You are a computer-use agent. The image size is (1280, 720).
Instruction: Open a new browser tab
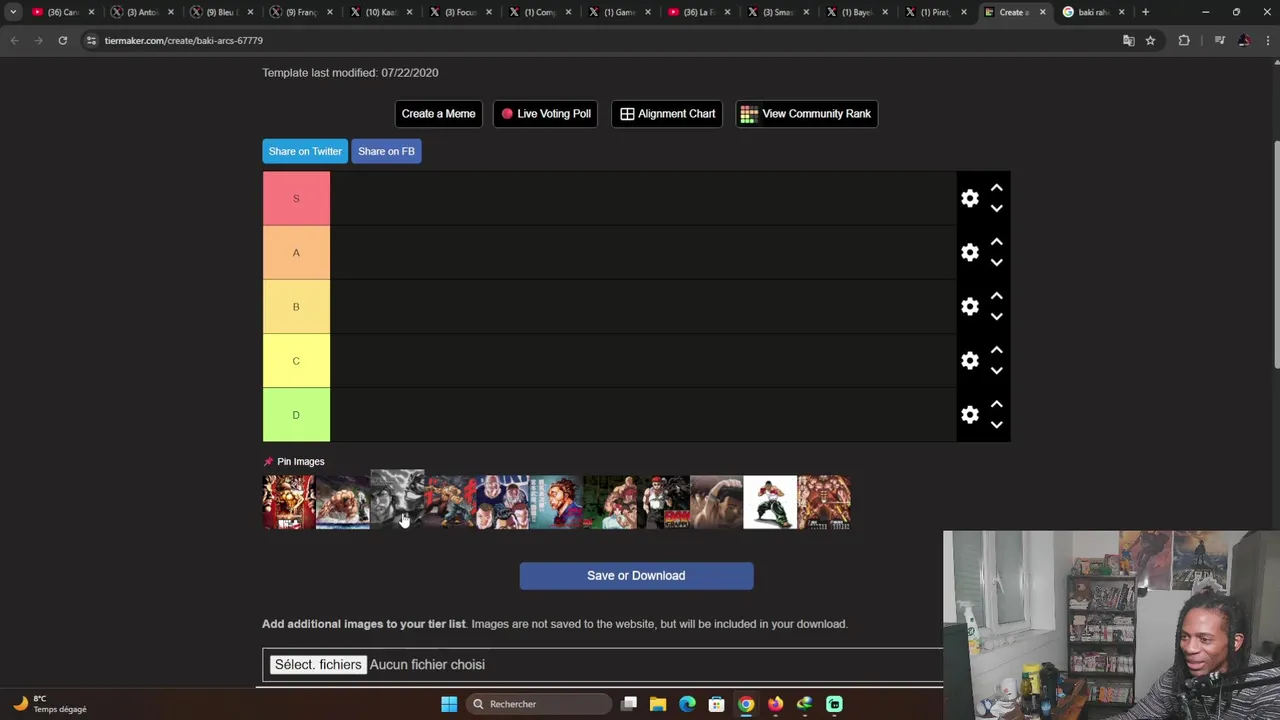[1146, 12]
